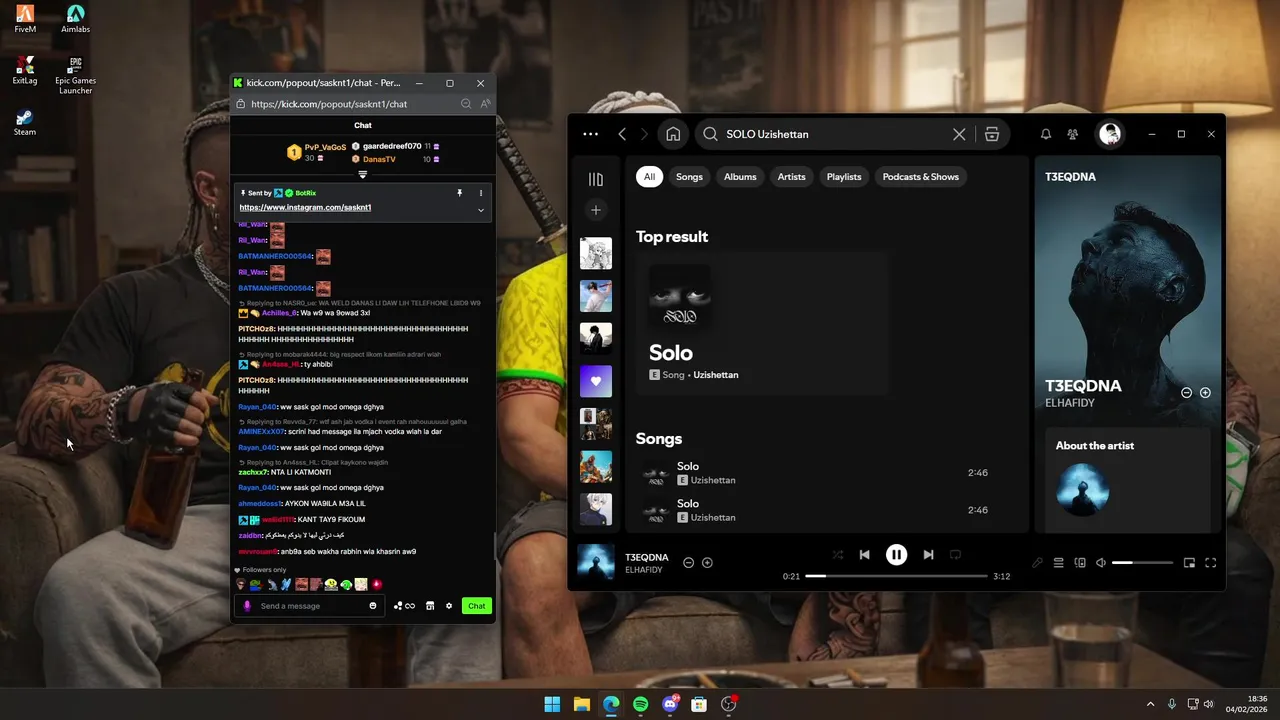The image size is (1280, 720).
Task: Switch to the Artists filter
Action: coord(791,177)
